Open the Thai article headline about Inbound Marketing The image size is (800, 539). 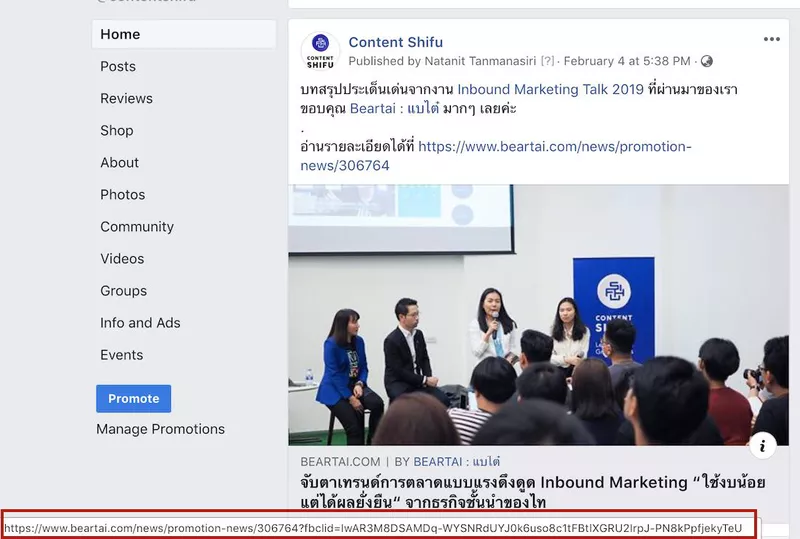tap(533, 492)
